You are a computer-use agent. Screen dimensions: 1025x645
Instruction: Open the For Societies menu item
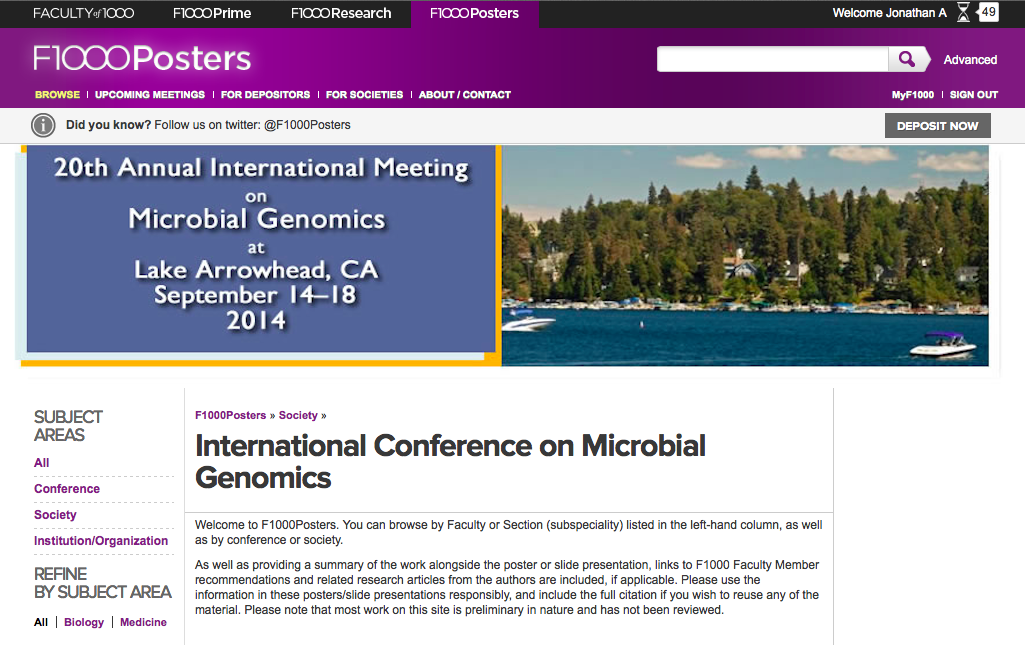coord(364,95)
